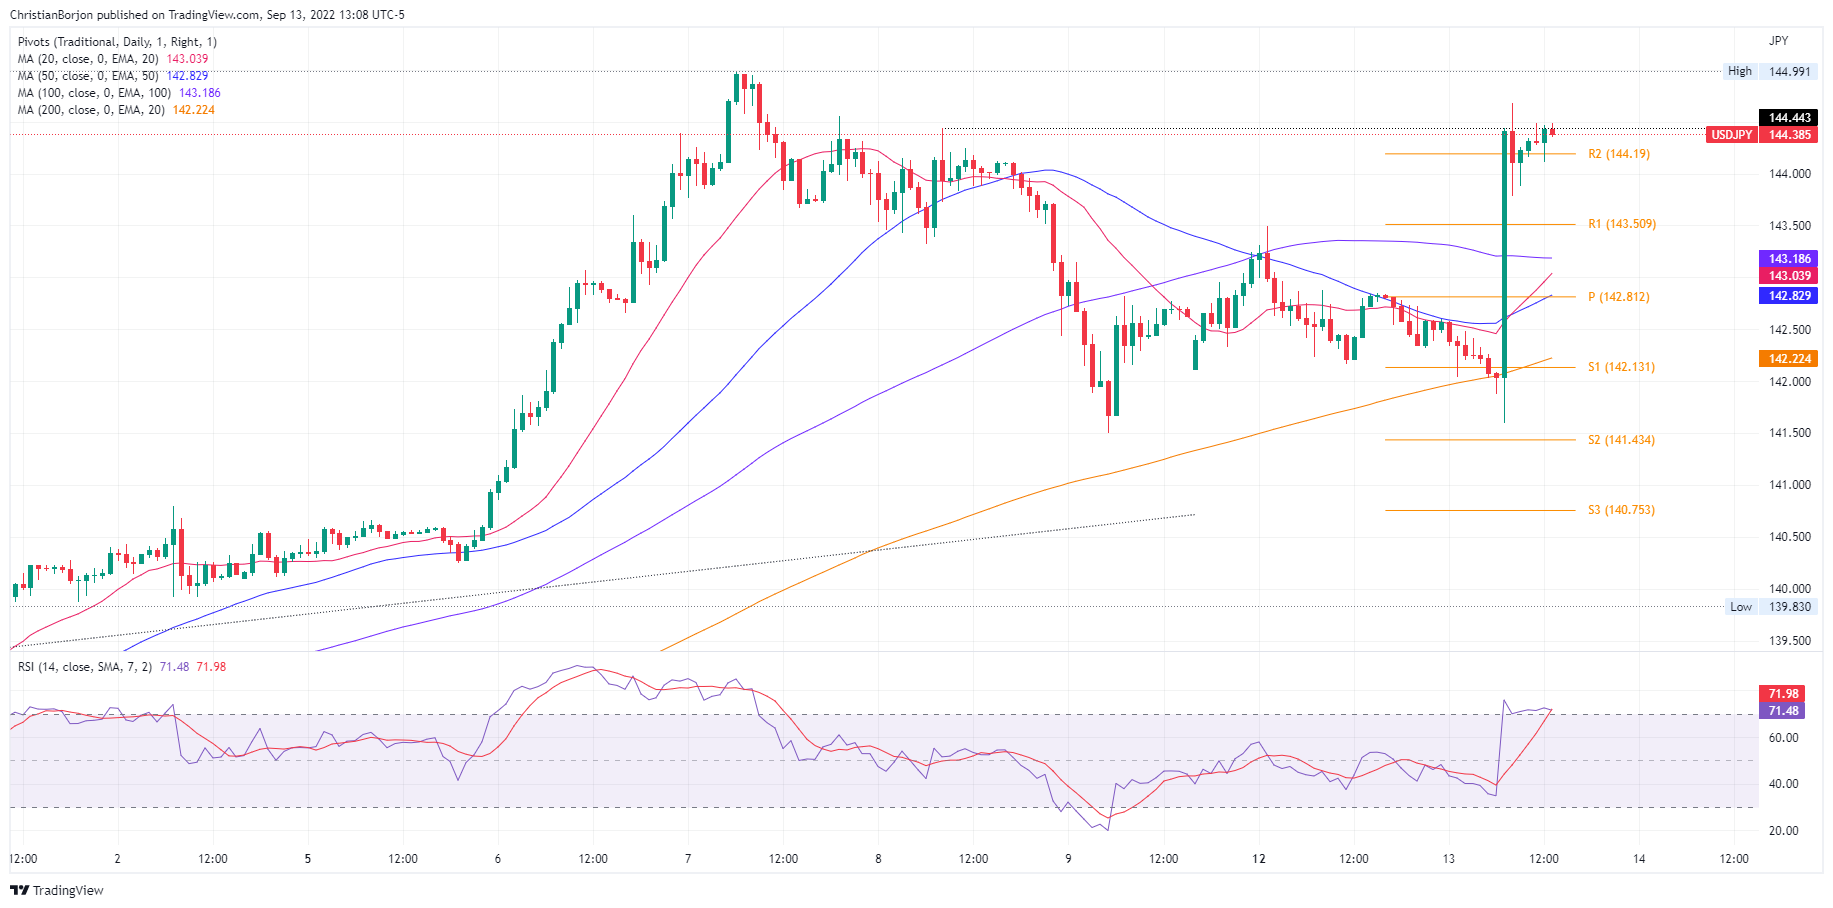
Task: Click the 144.000 price axis level
Action: pyautogui.click(x=1789, y=174)
